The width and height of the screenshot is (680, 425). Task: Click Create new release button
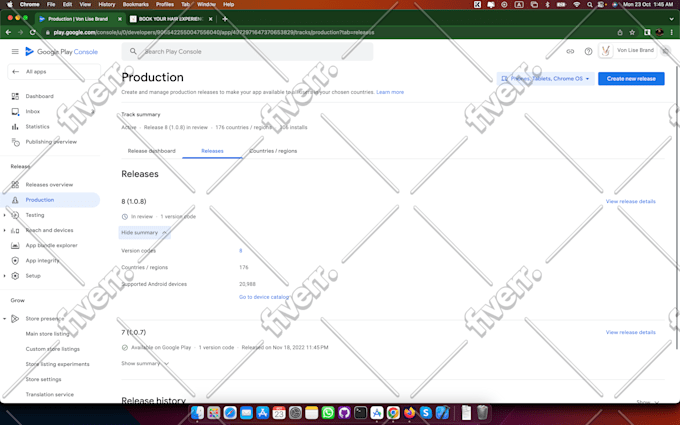631,79
